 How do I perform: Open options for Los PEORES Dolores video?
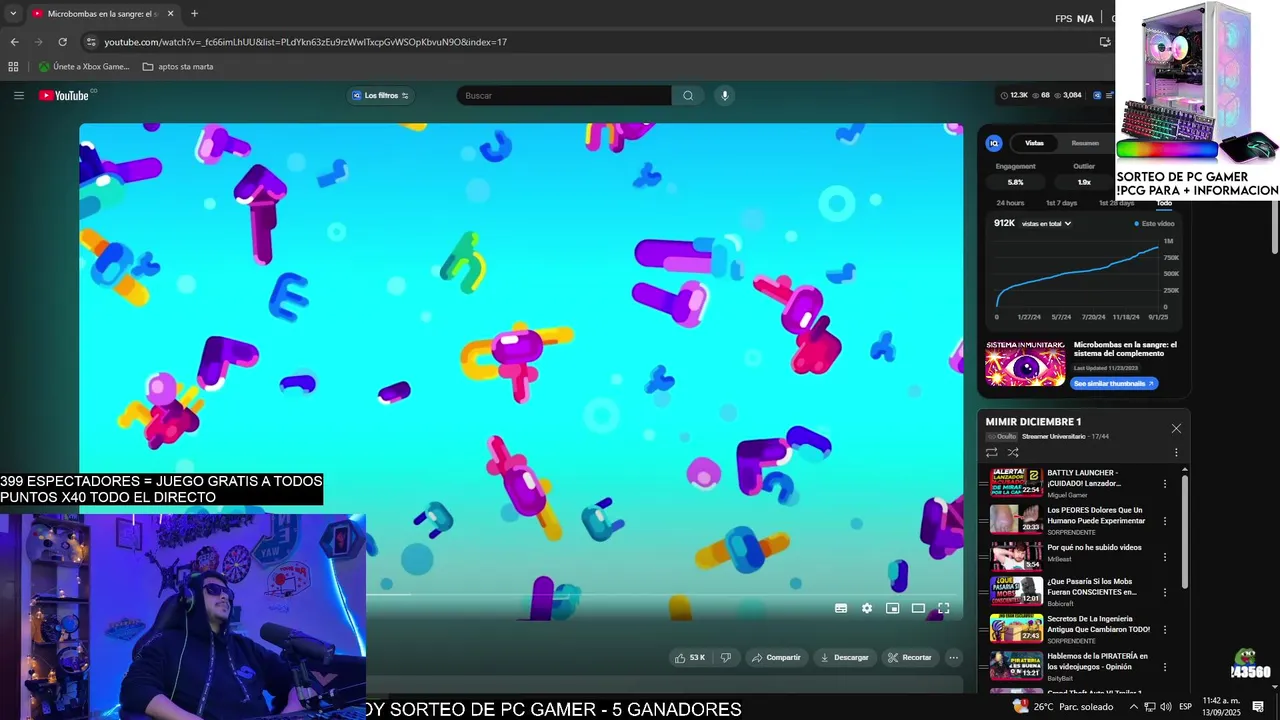pos(1165,520)
